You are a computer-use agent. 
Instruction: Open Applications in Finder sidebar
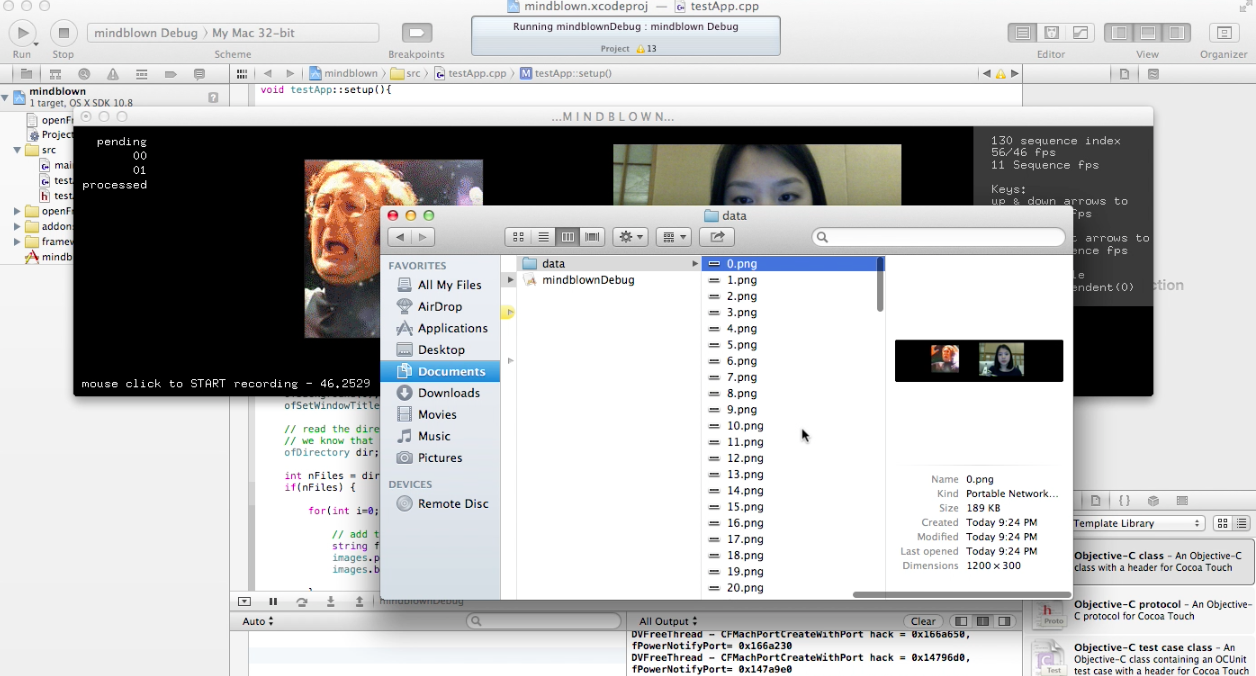point(440,328)
